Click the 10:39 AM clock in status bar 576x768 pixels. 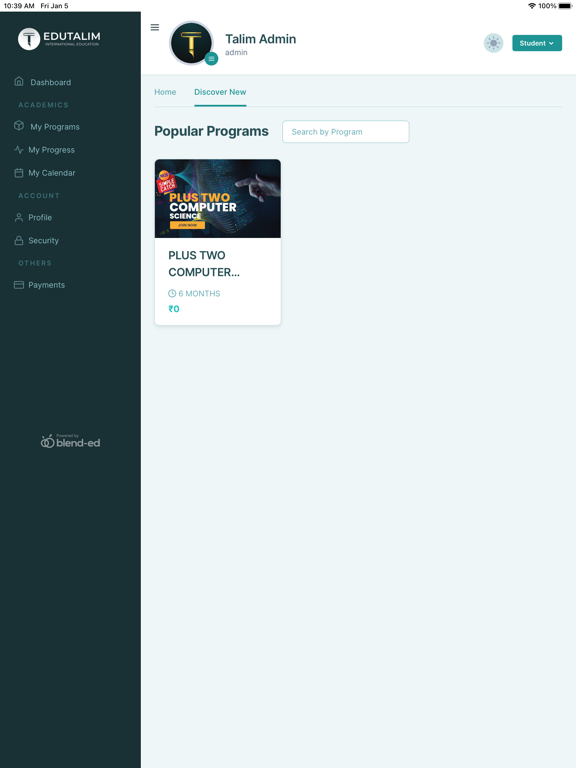19,6
